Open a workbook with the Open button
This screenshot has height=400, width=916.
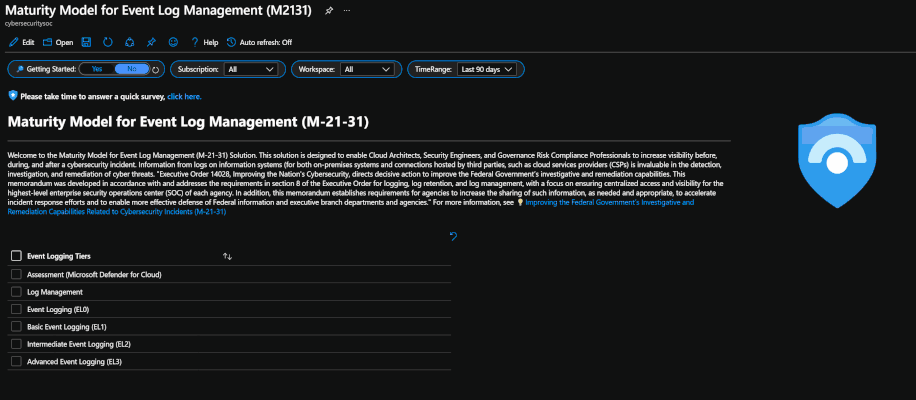(x=58, y=43)
